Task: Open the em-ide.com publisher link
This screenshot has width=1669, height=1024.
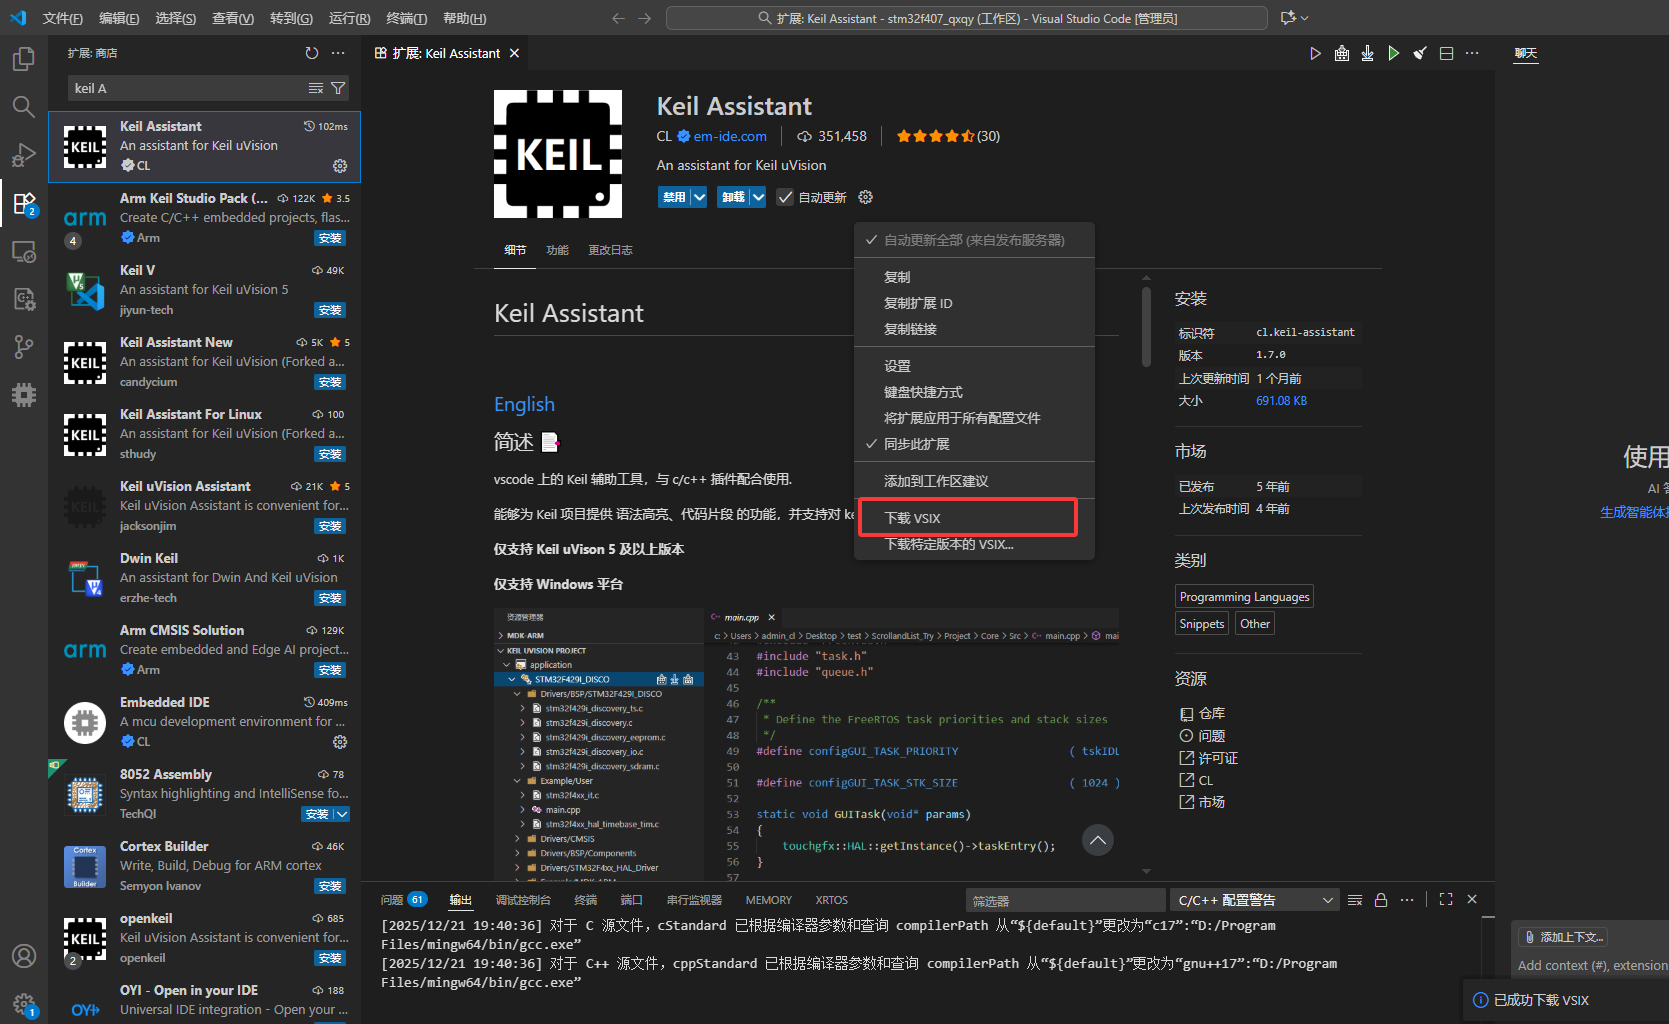Action: (x=730, y=136)
